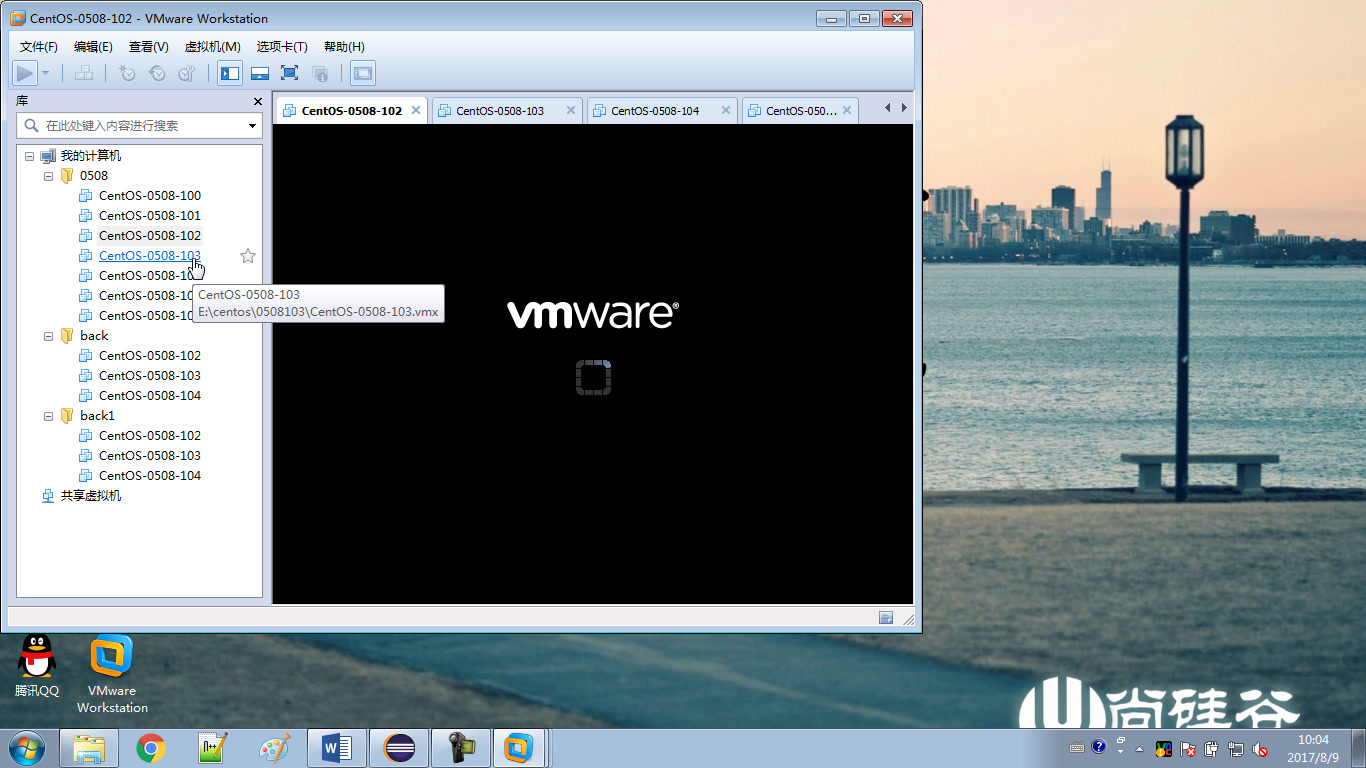Screen dimensions: 1366x768
Task: Select 我的计算机 root item
Action: coord(91,156)
